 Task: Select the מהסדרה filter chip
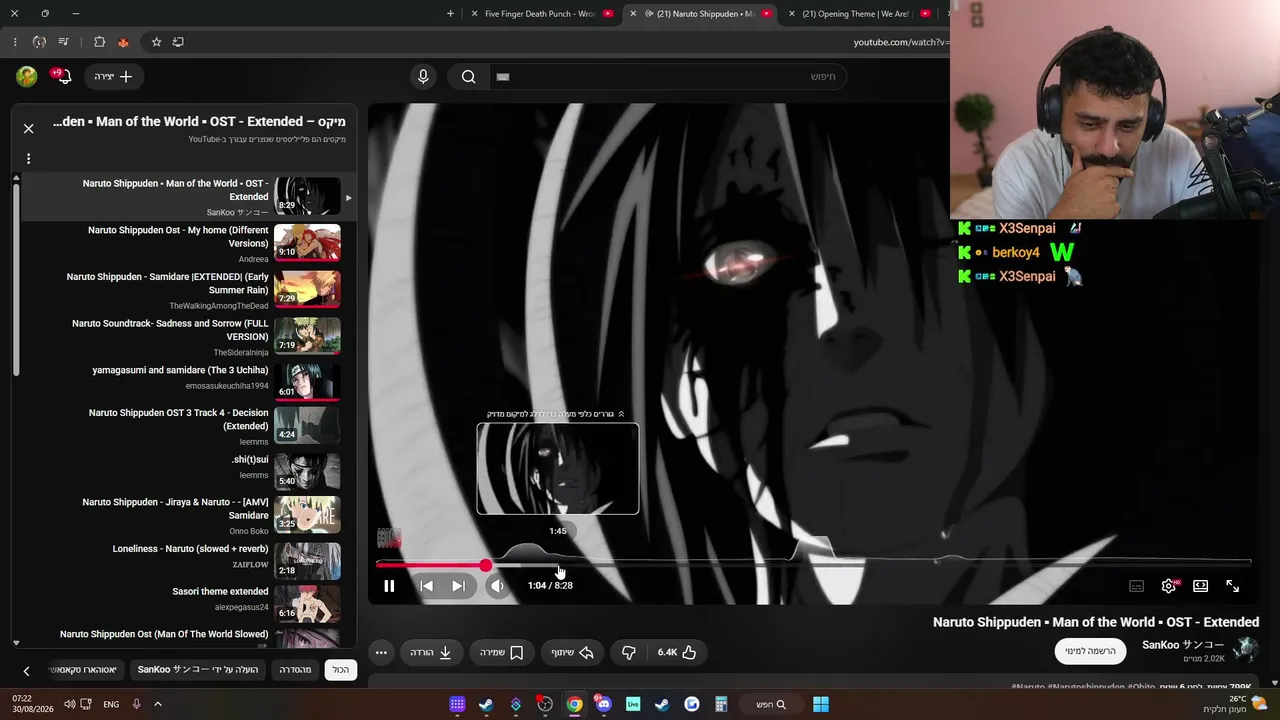295,670
